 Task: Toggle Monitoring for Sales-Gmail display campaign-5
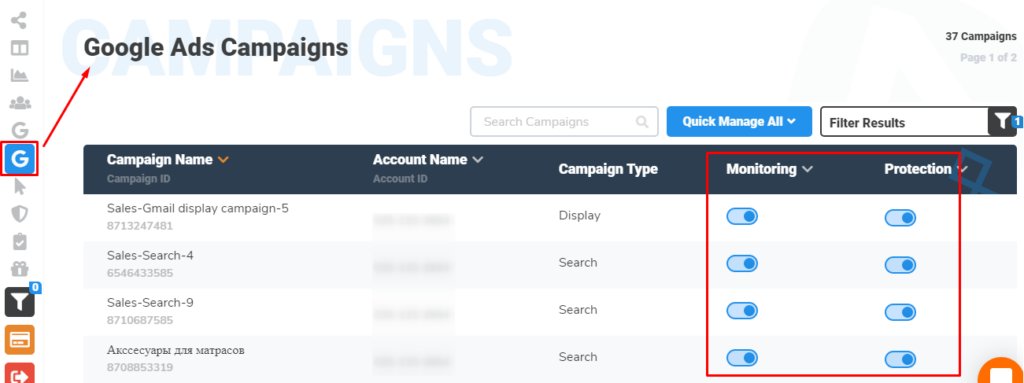click(742, 216)
